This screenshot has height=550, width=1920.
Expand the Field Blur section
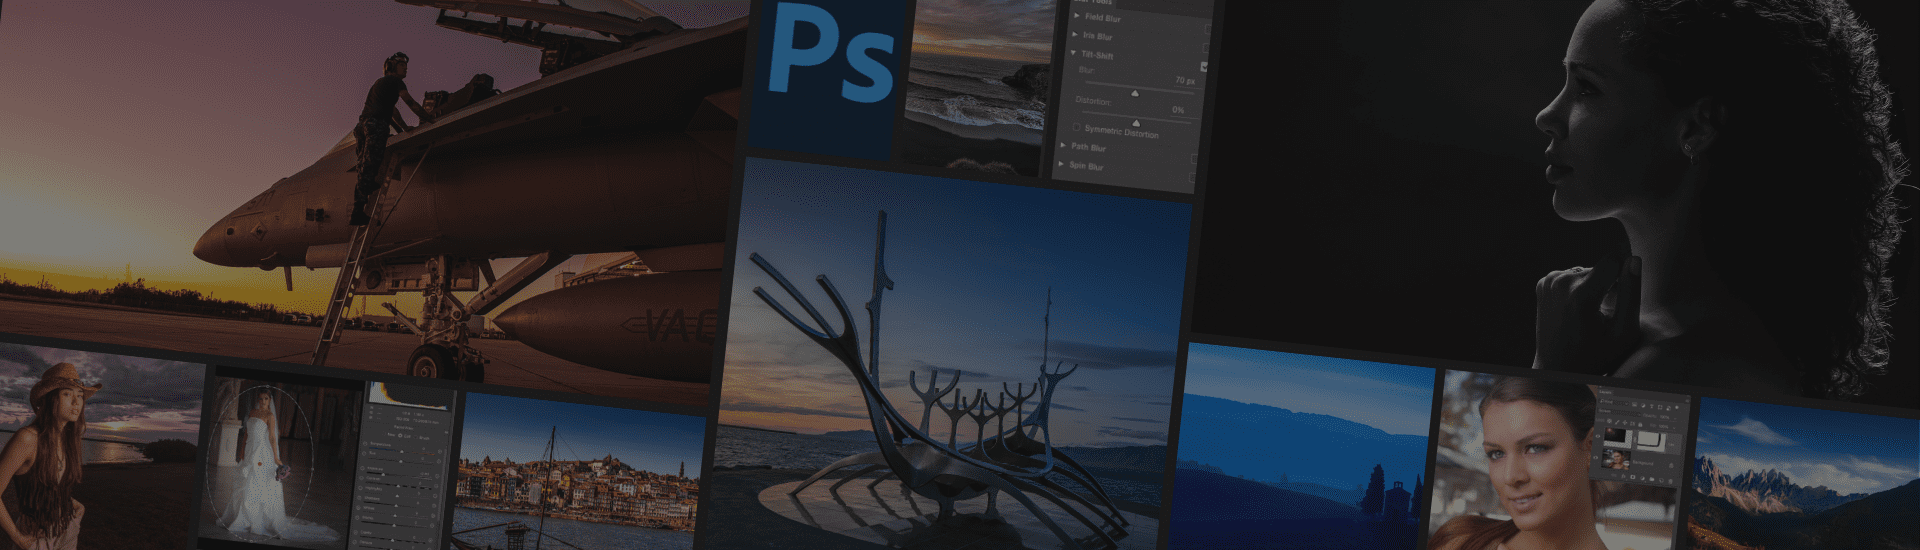tap(1077, 16)
